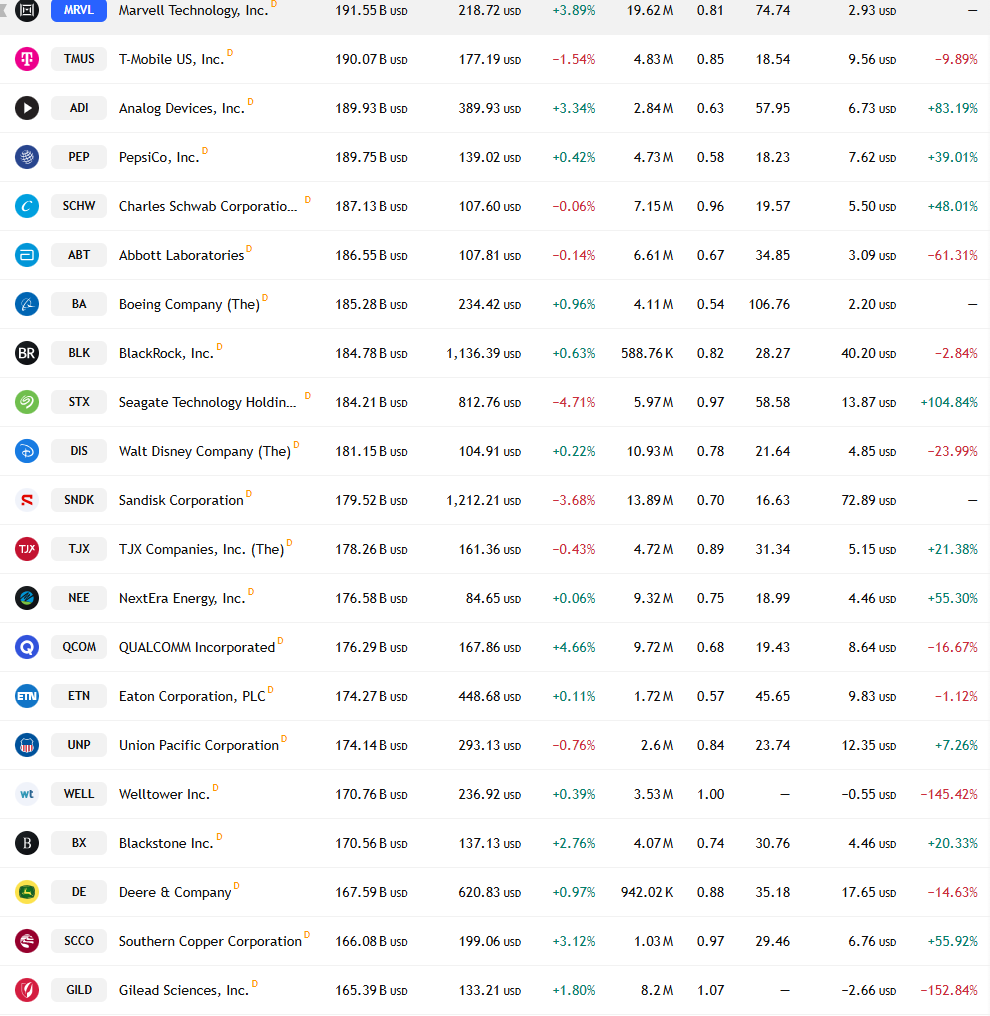Select the BLK ticker badge
This screenshot has height=1016, width=990.
click(79, 353)
